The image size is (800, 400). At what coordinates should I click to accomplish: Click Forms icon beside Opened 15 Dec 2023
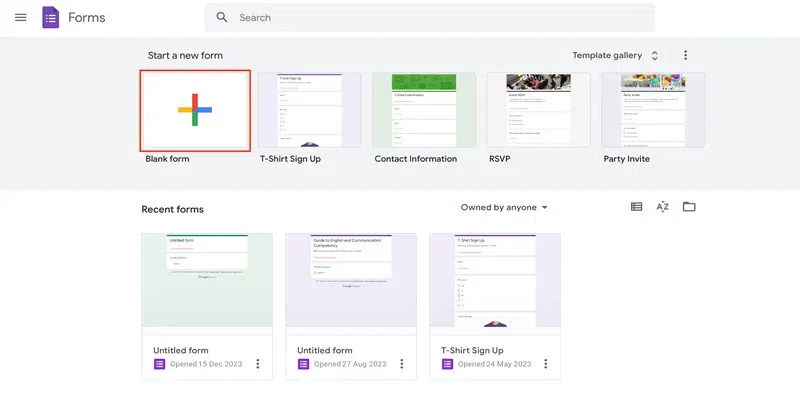pyautogui.click(x=159, y=364)
